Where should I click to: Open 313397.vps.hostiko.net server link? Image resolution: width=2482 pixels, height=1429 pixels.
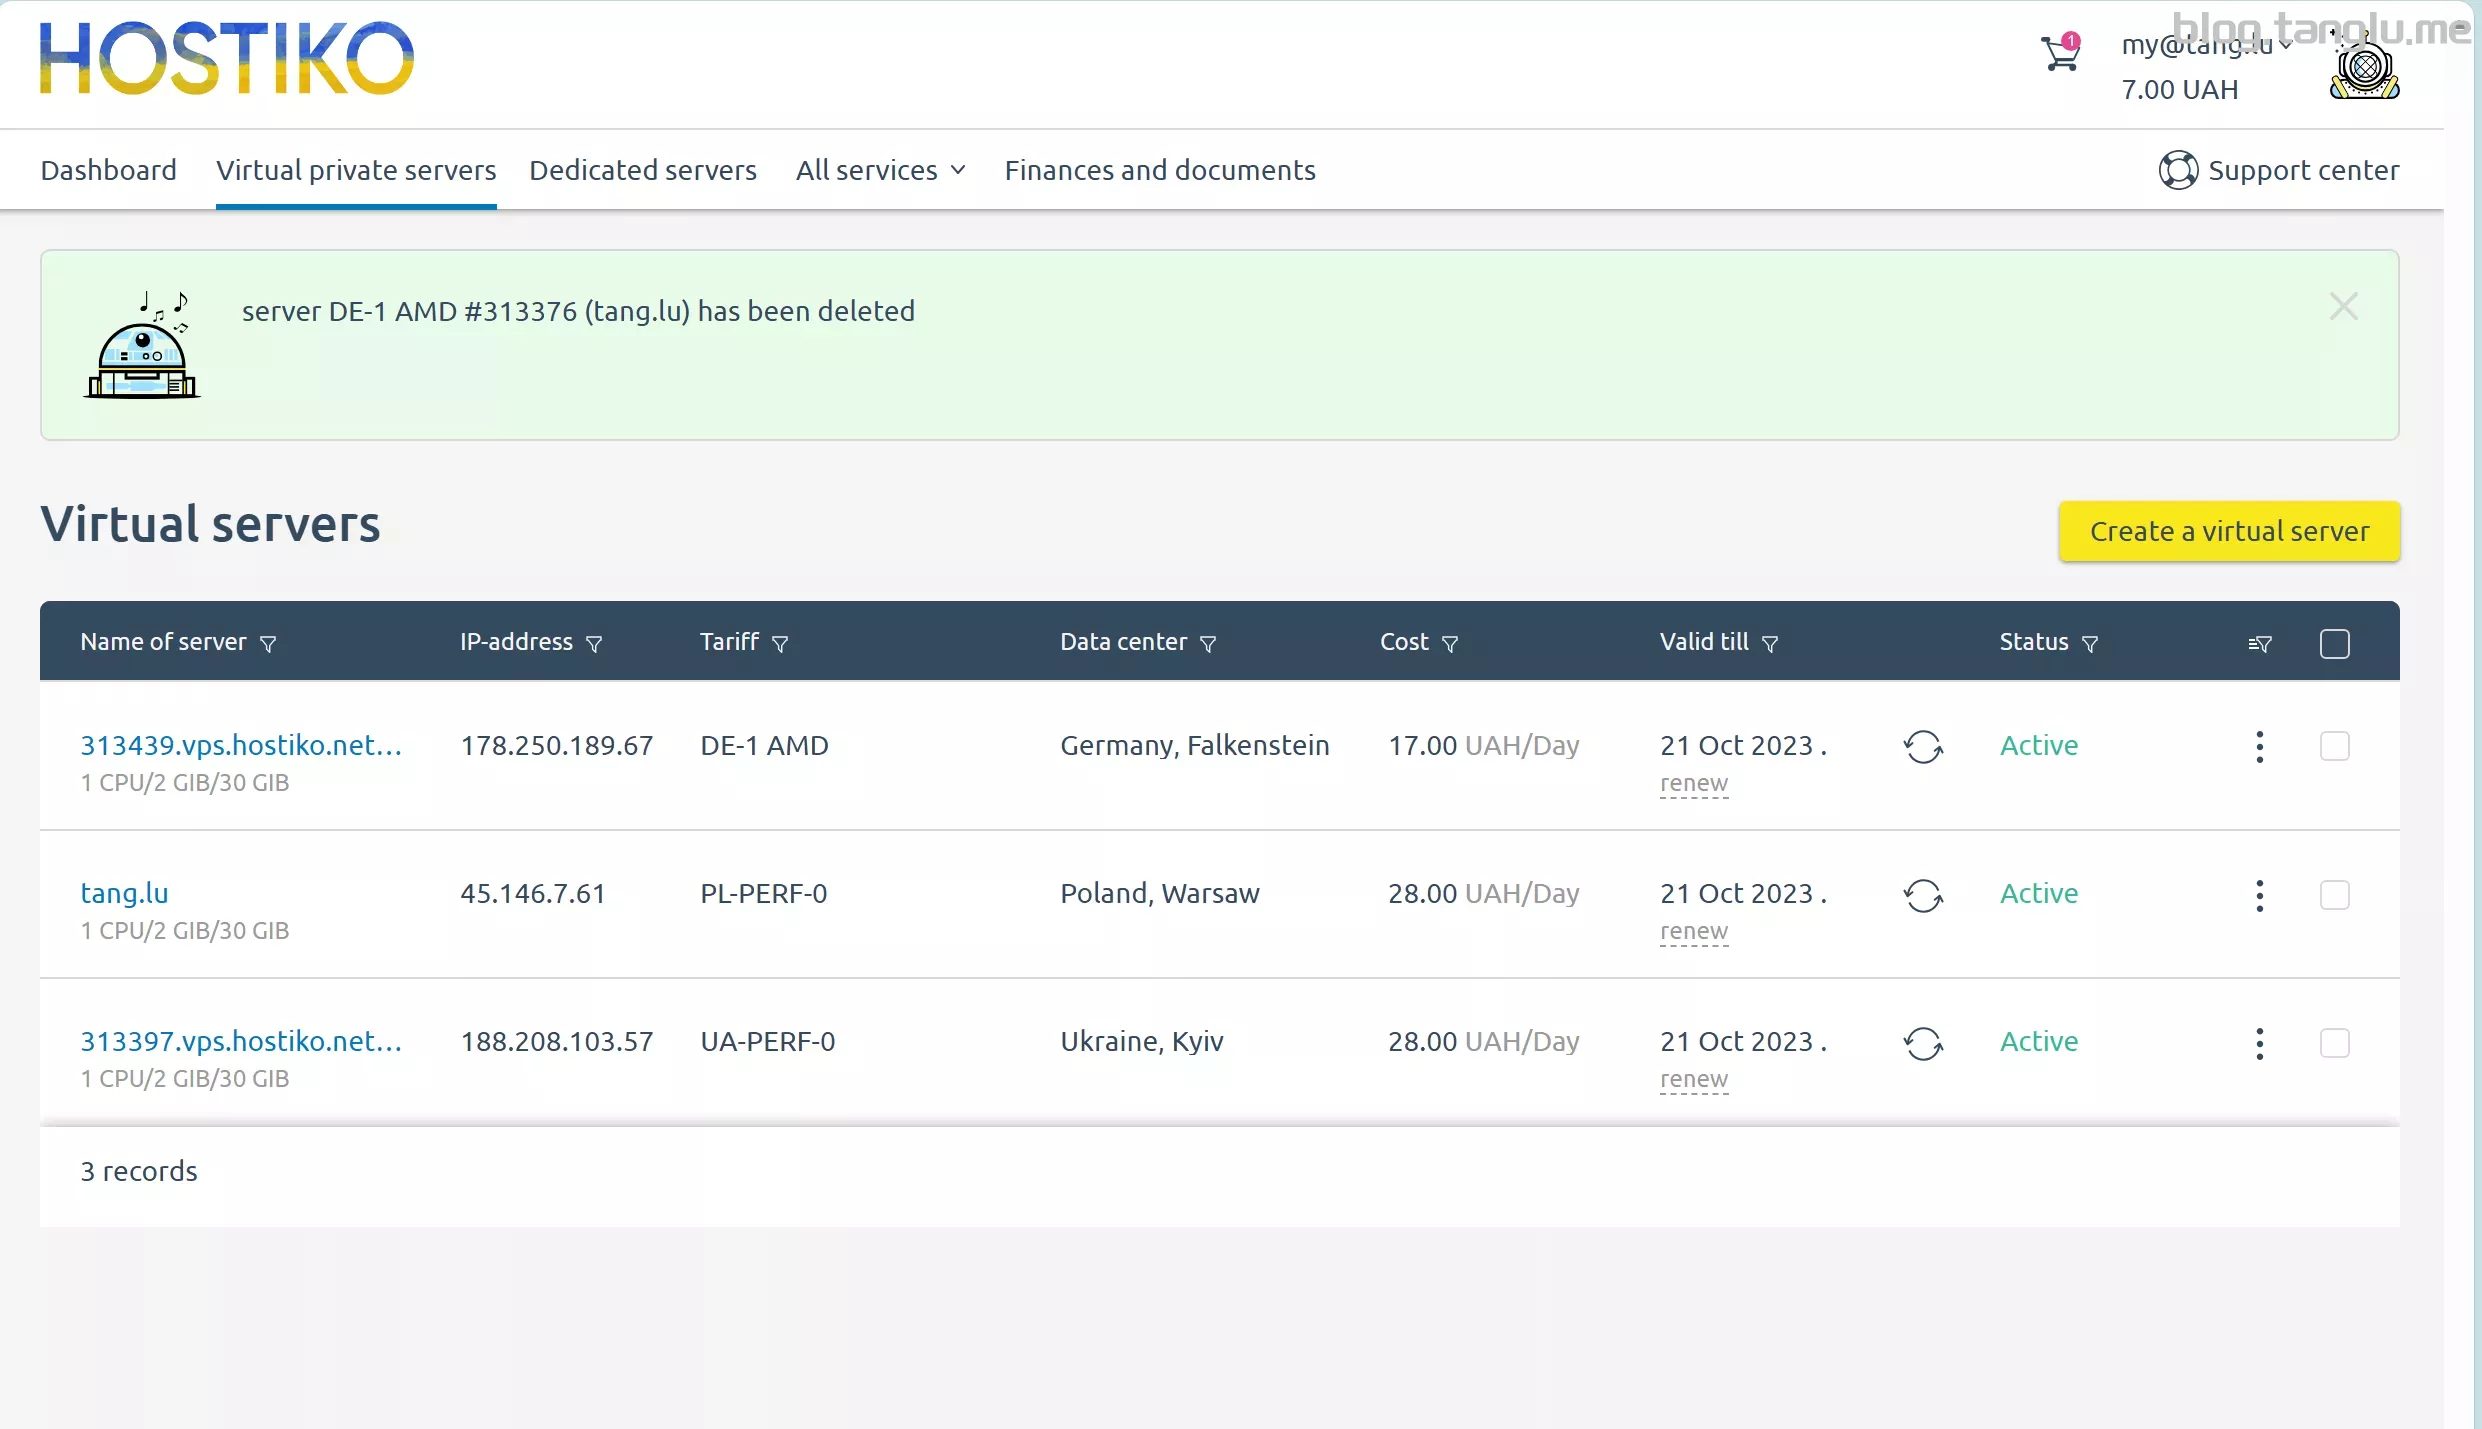241,1041
